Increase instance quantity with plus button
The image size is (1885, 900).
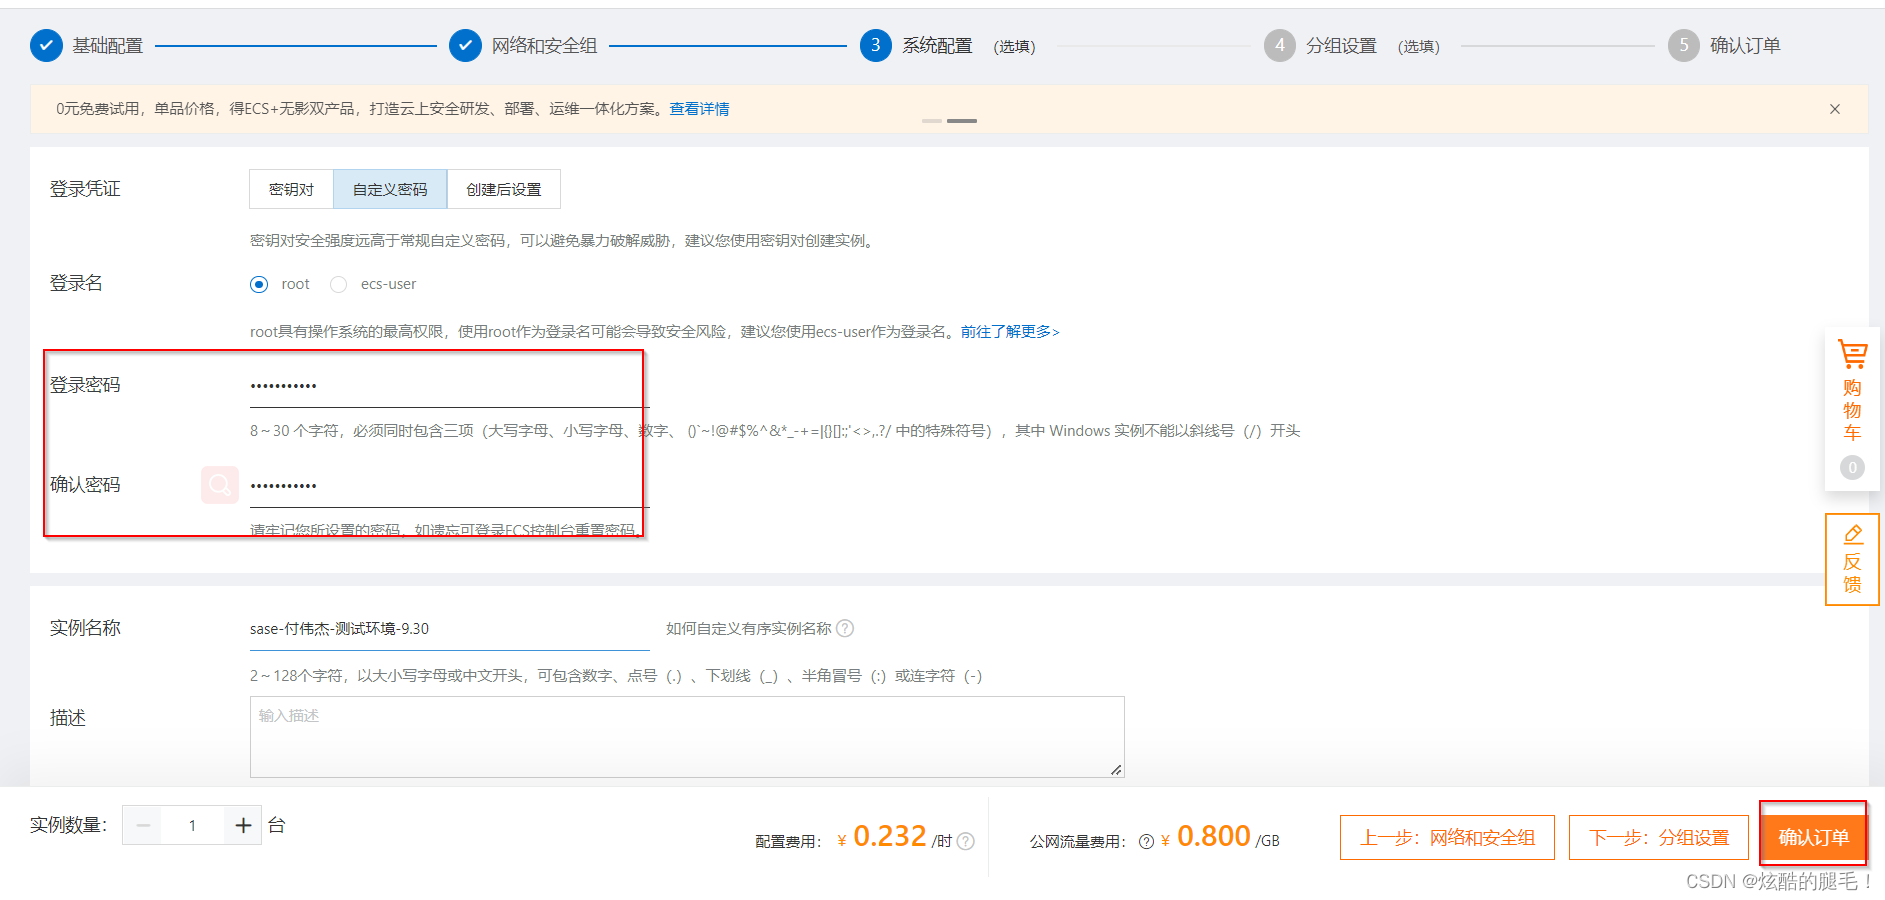[243, 825]
